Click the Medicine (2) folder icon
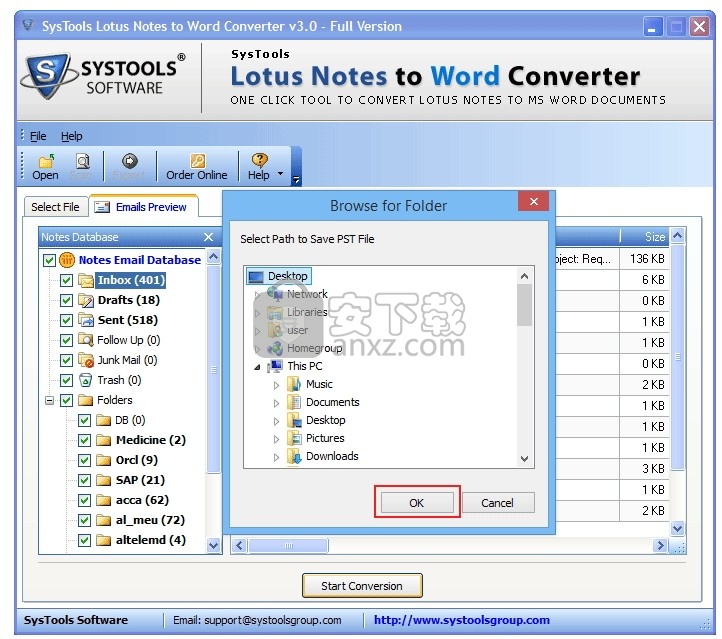 [104, 440]
